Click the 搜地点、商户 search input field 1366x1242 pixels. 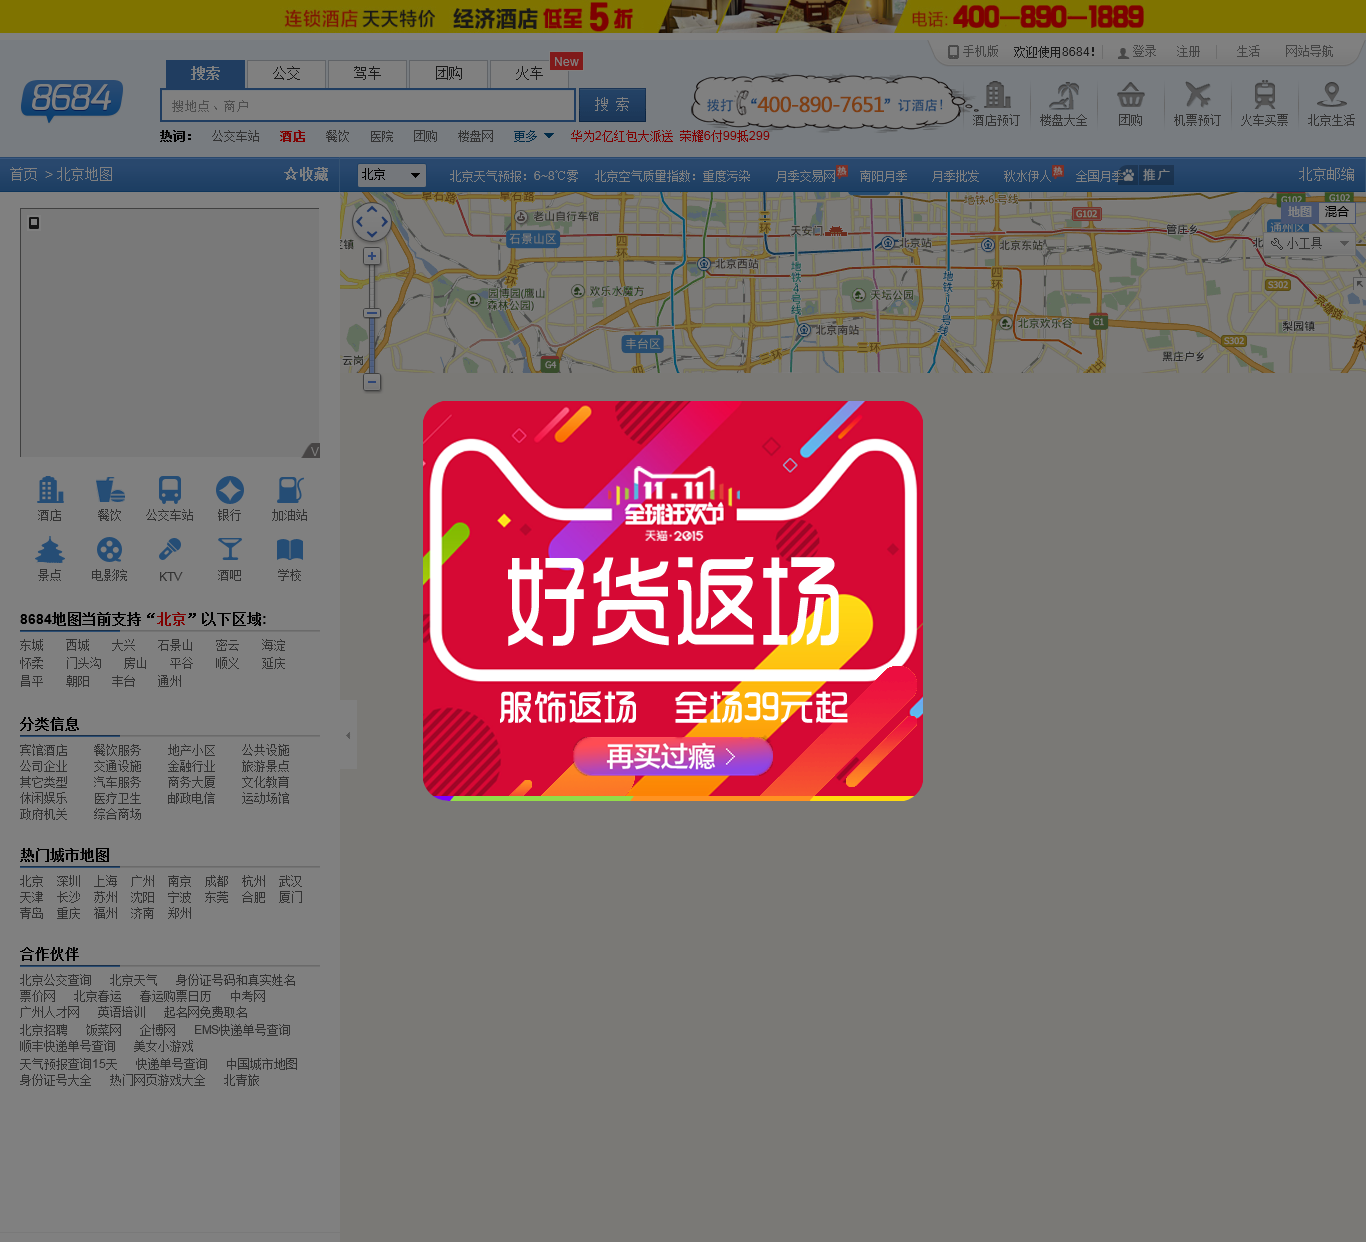coord(368,105)
